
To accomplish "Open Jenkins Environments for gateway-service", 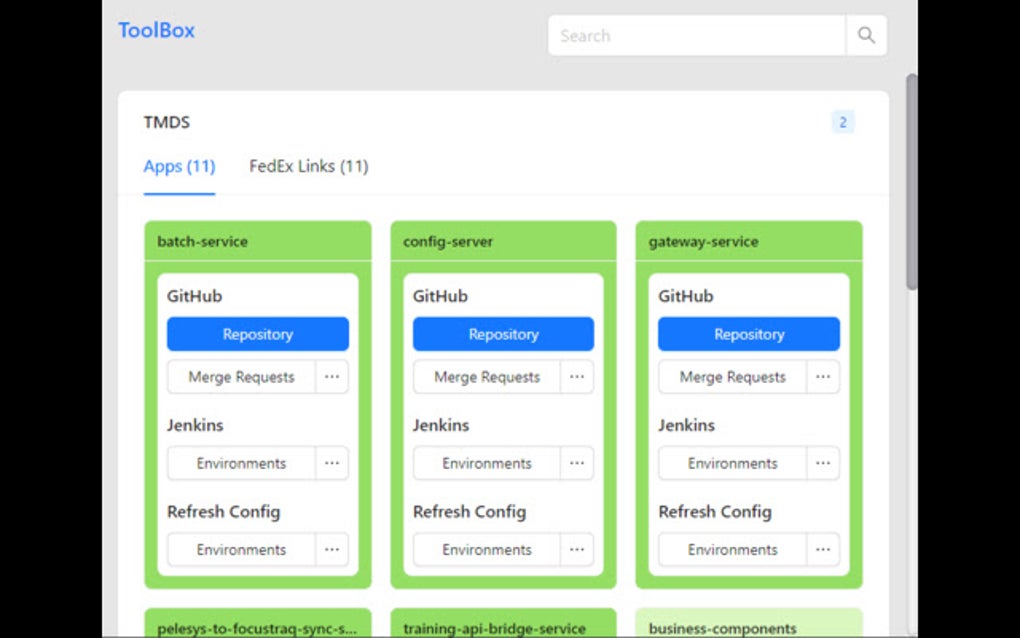I will [x=731, y=463].
